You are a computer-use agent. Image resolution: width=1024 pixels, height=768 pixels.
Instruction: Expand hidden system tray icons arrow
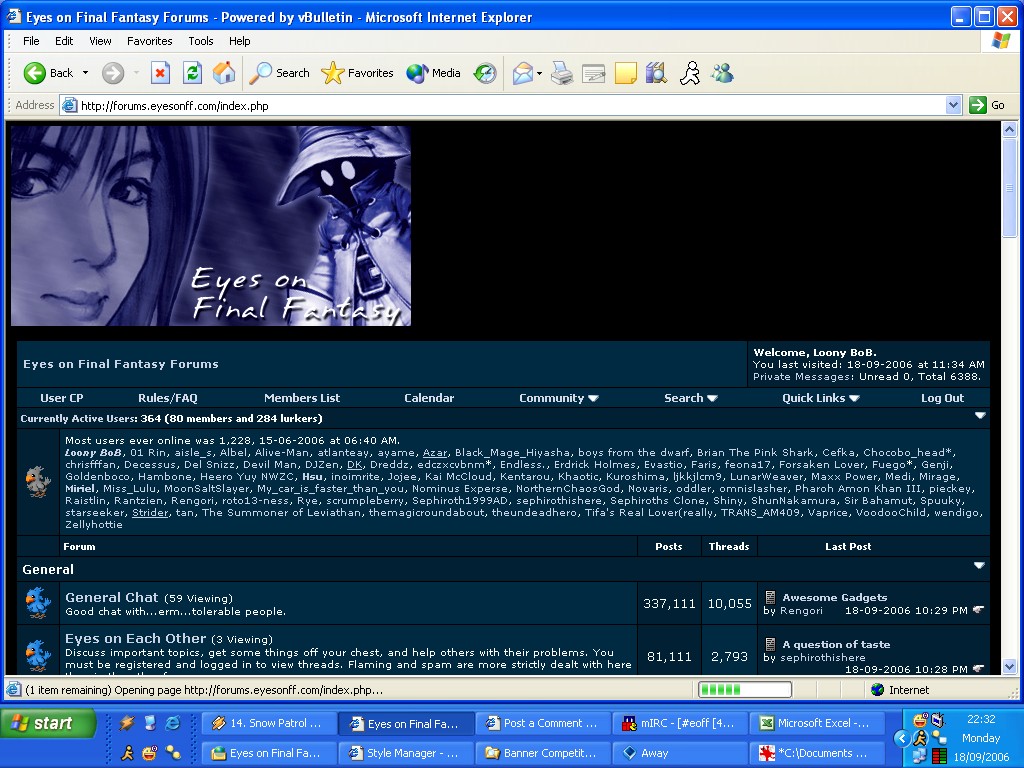(902, 738)
